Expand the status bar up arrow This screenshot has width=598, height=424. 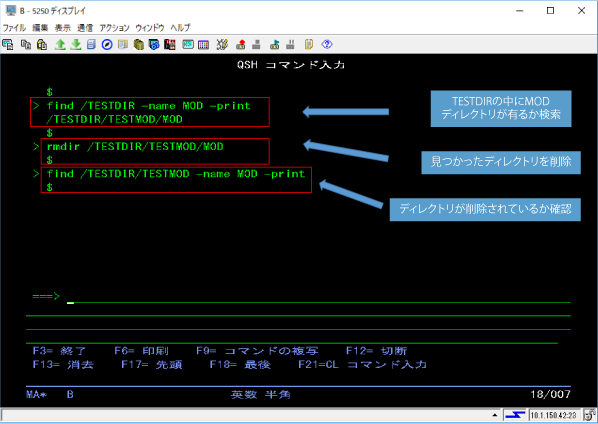click(495, 415)
